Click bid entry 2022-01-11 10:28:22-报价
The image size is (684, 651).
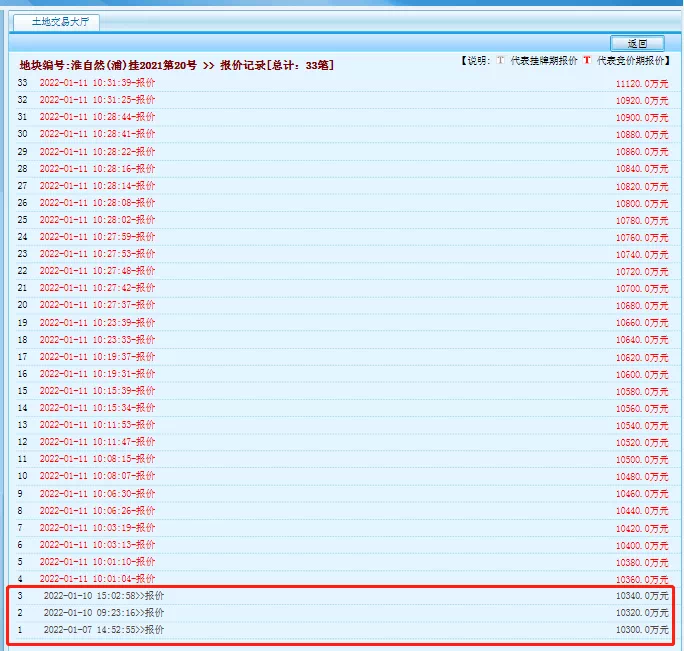pos(97,152)
